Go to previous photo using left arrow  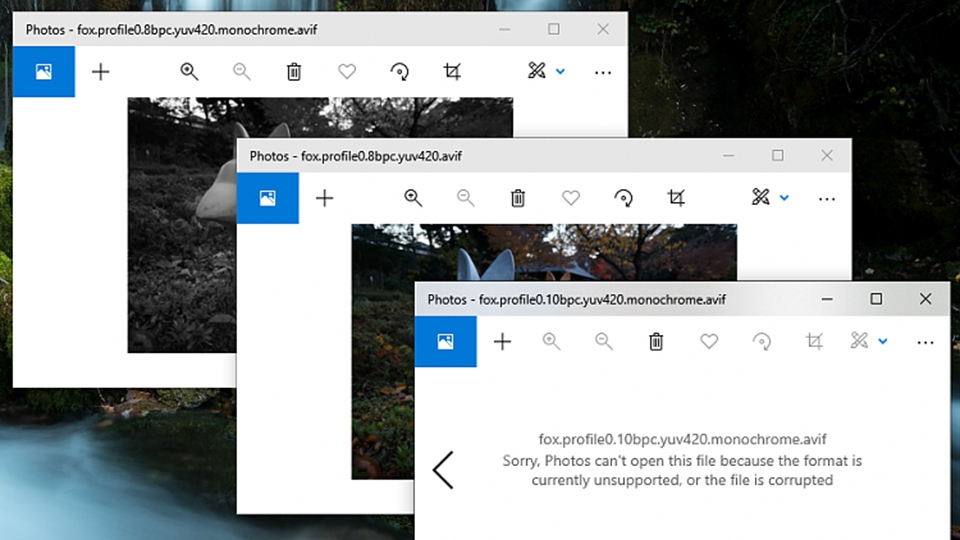pos(443,470)
